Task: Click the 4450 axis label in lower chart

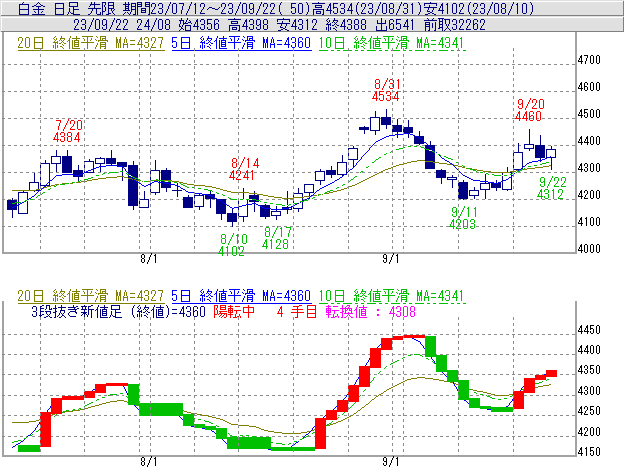Action: [x=589, y=330]
